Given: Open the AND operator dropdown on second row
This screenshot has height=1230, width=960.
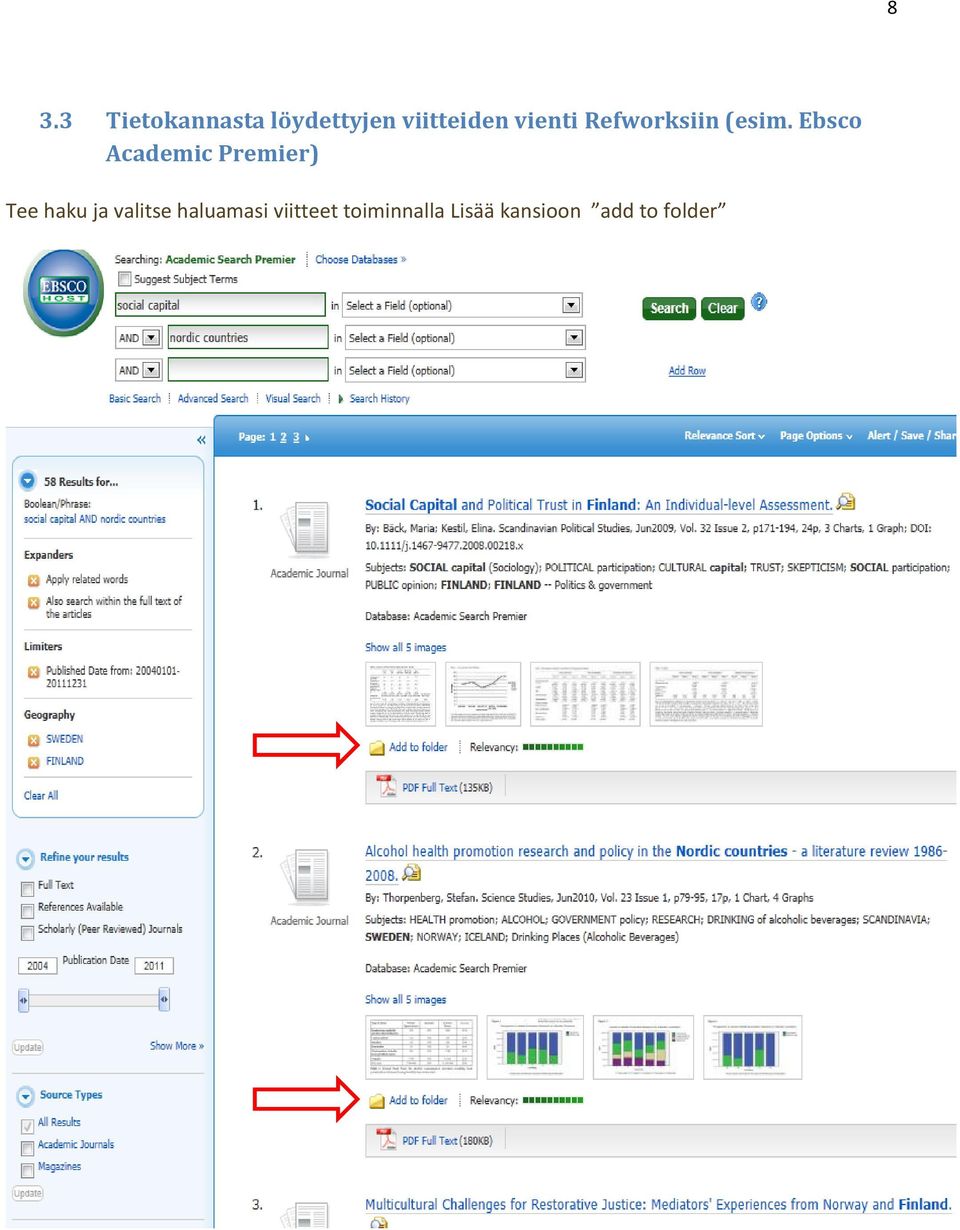Looking at the screenshot, I should 151,338.
